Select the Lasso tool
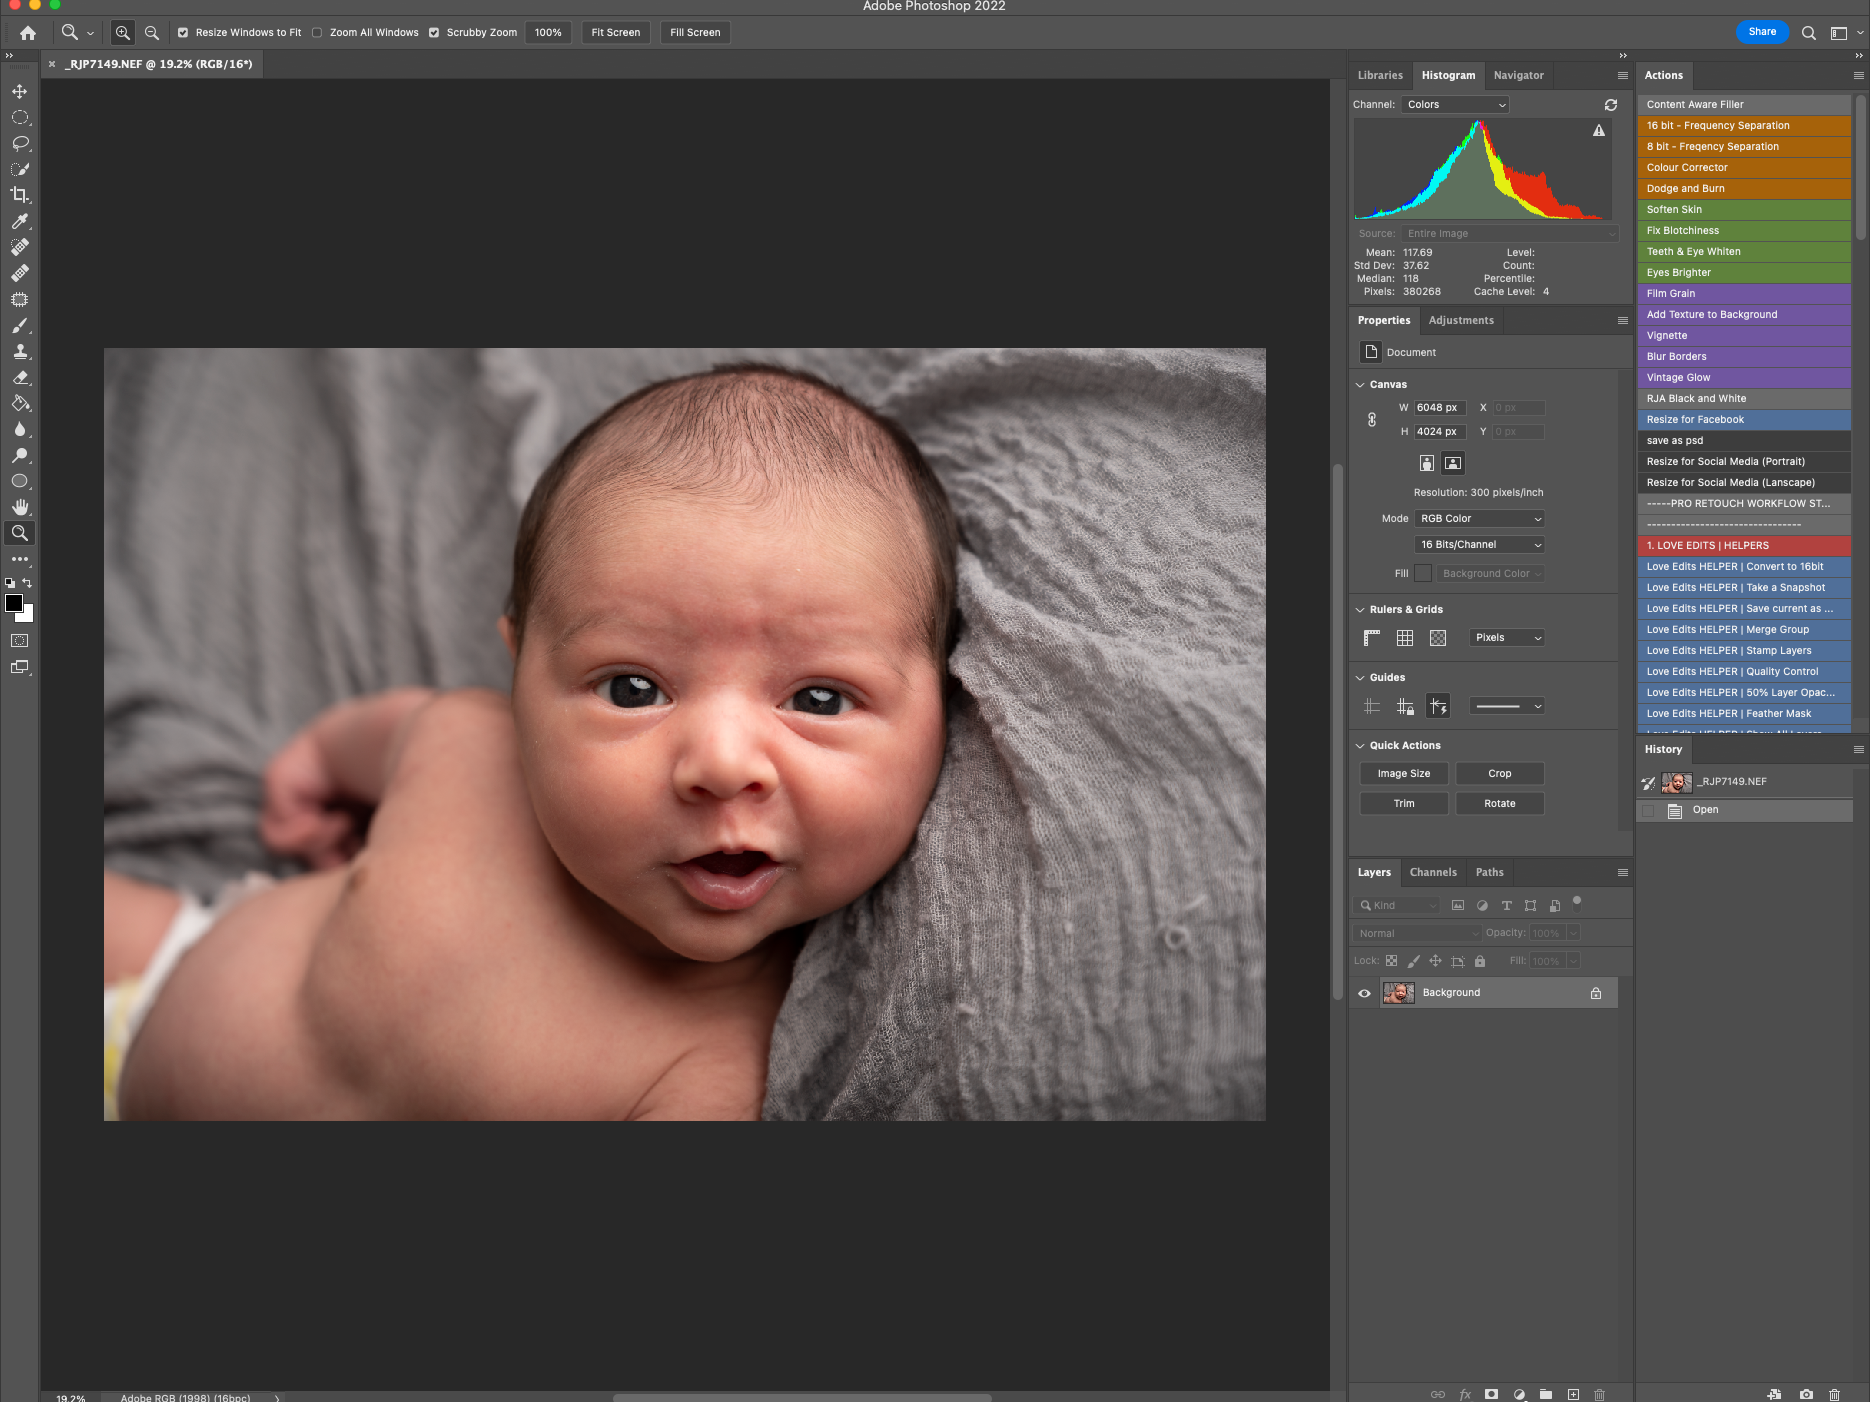Viewport: 1870px width, 1402px height. pyautogui.click(x=20, y=143)
